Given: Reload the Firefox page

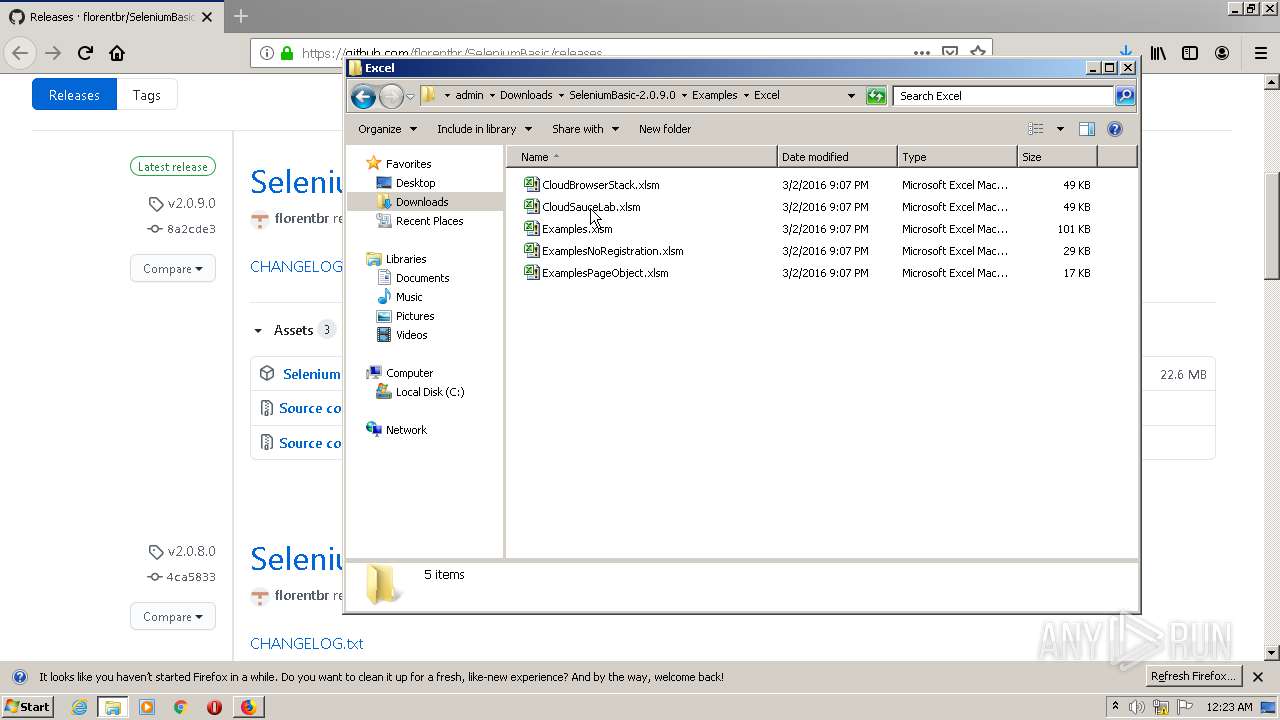Looking at the screenshot, I should click(x=85, y=53).
